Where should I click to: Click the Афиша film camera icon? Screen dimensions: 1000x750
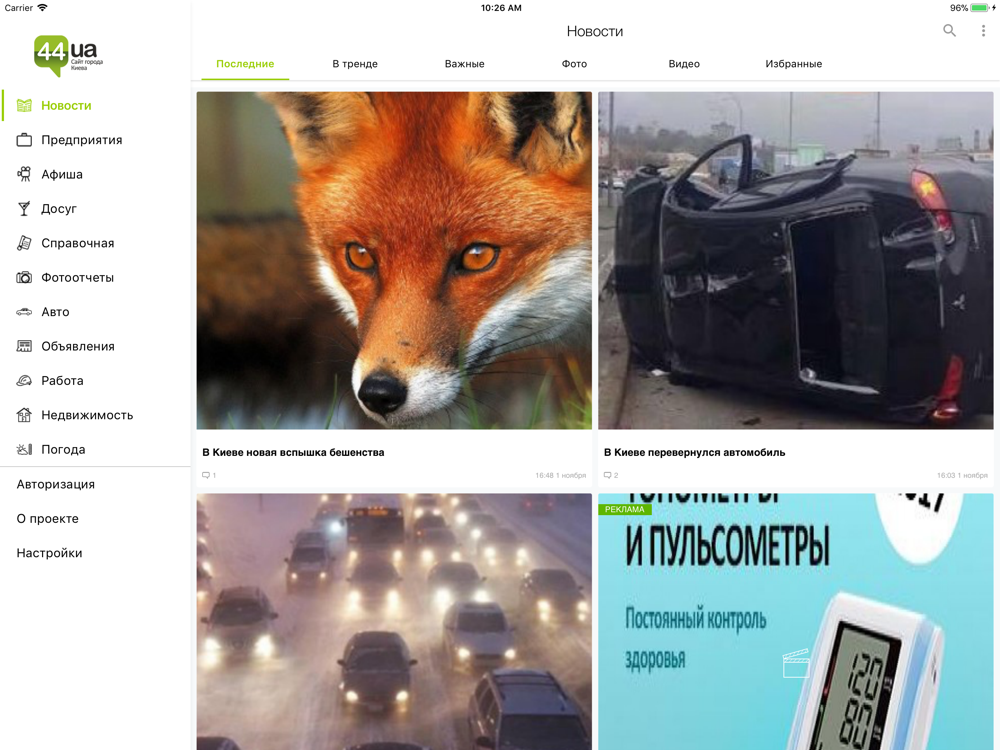point(24,174)
